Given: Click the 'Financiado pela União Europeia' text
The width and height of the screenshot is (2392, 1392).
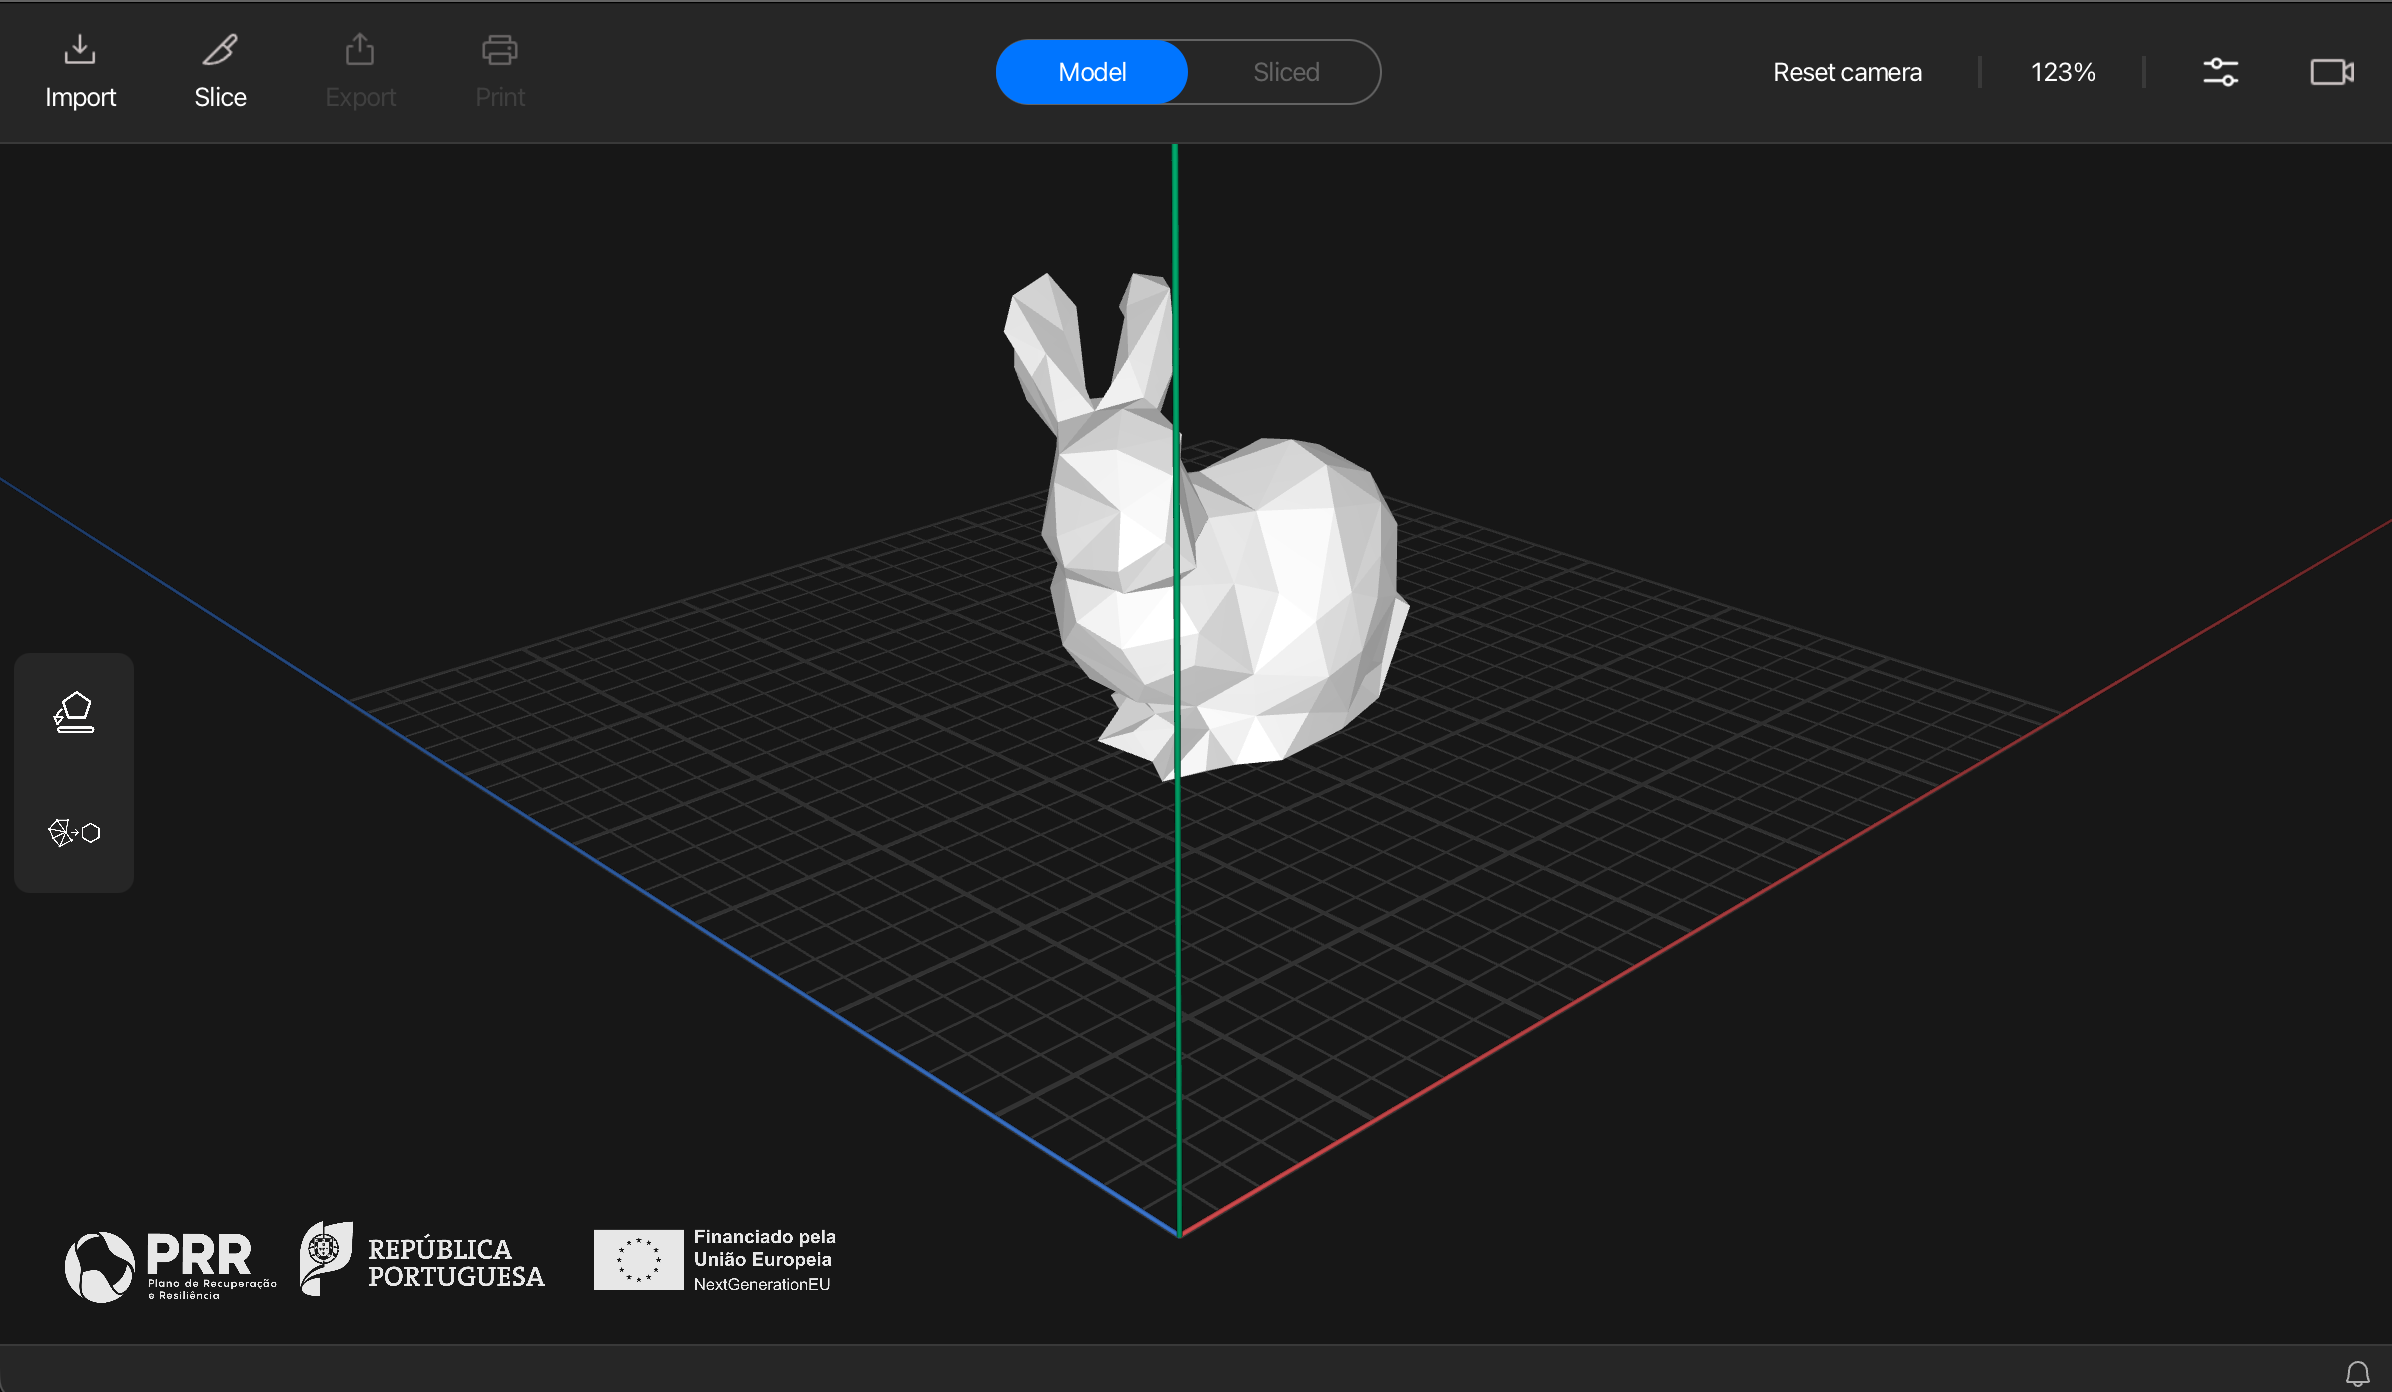Looking at the screenshot, I should 764,1248.
